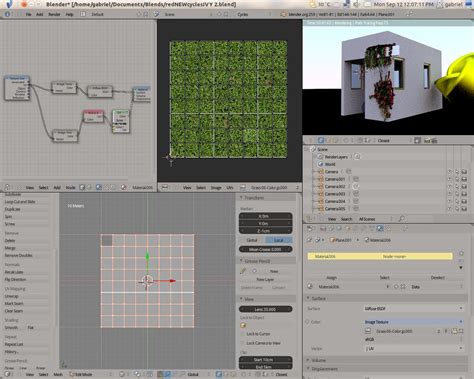
Task: Click Unwrap button under UV Mapping
Action: click(26, 296)
